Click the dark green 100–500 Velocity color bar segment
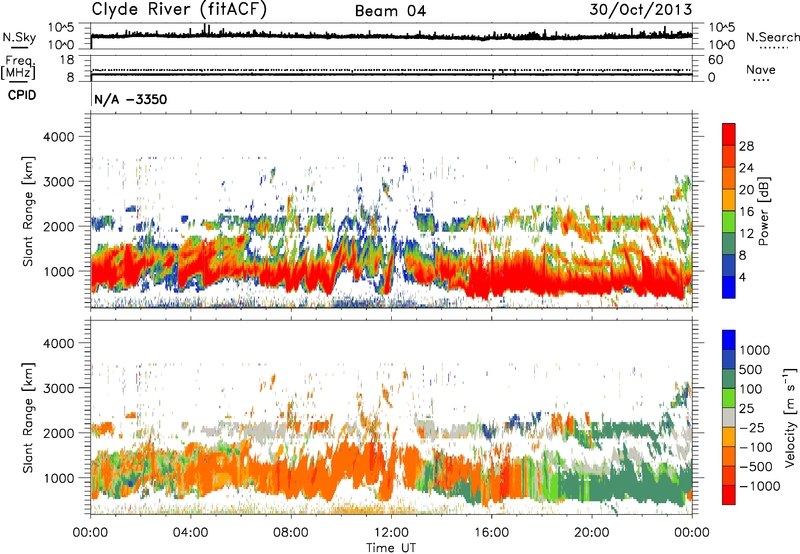Viewport: 800px width, 554px height. click(x=729, y=379)
